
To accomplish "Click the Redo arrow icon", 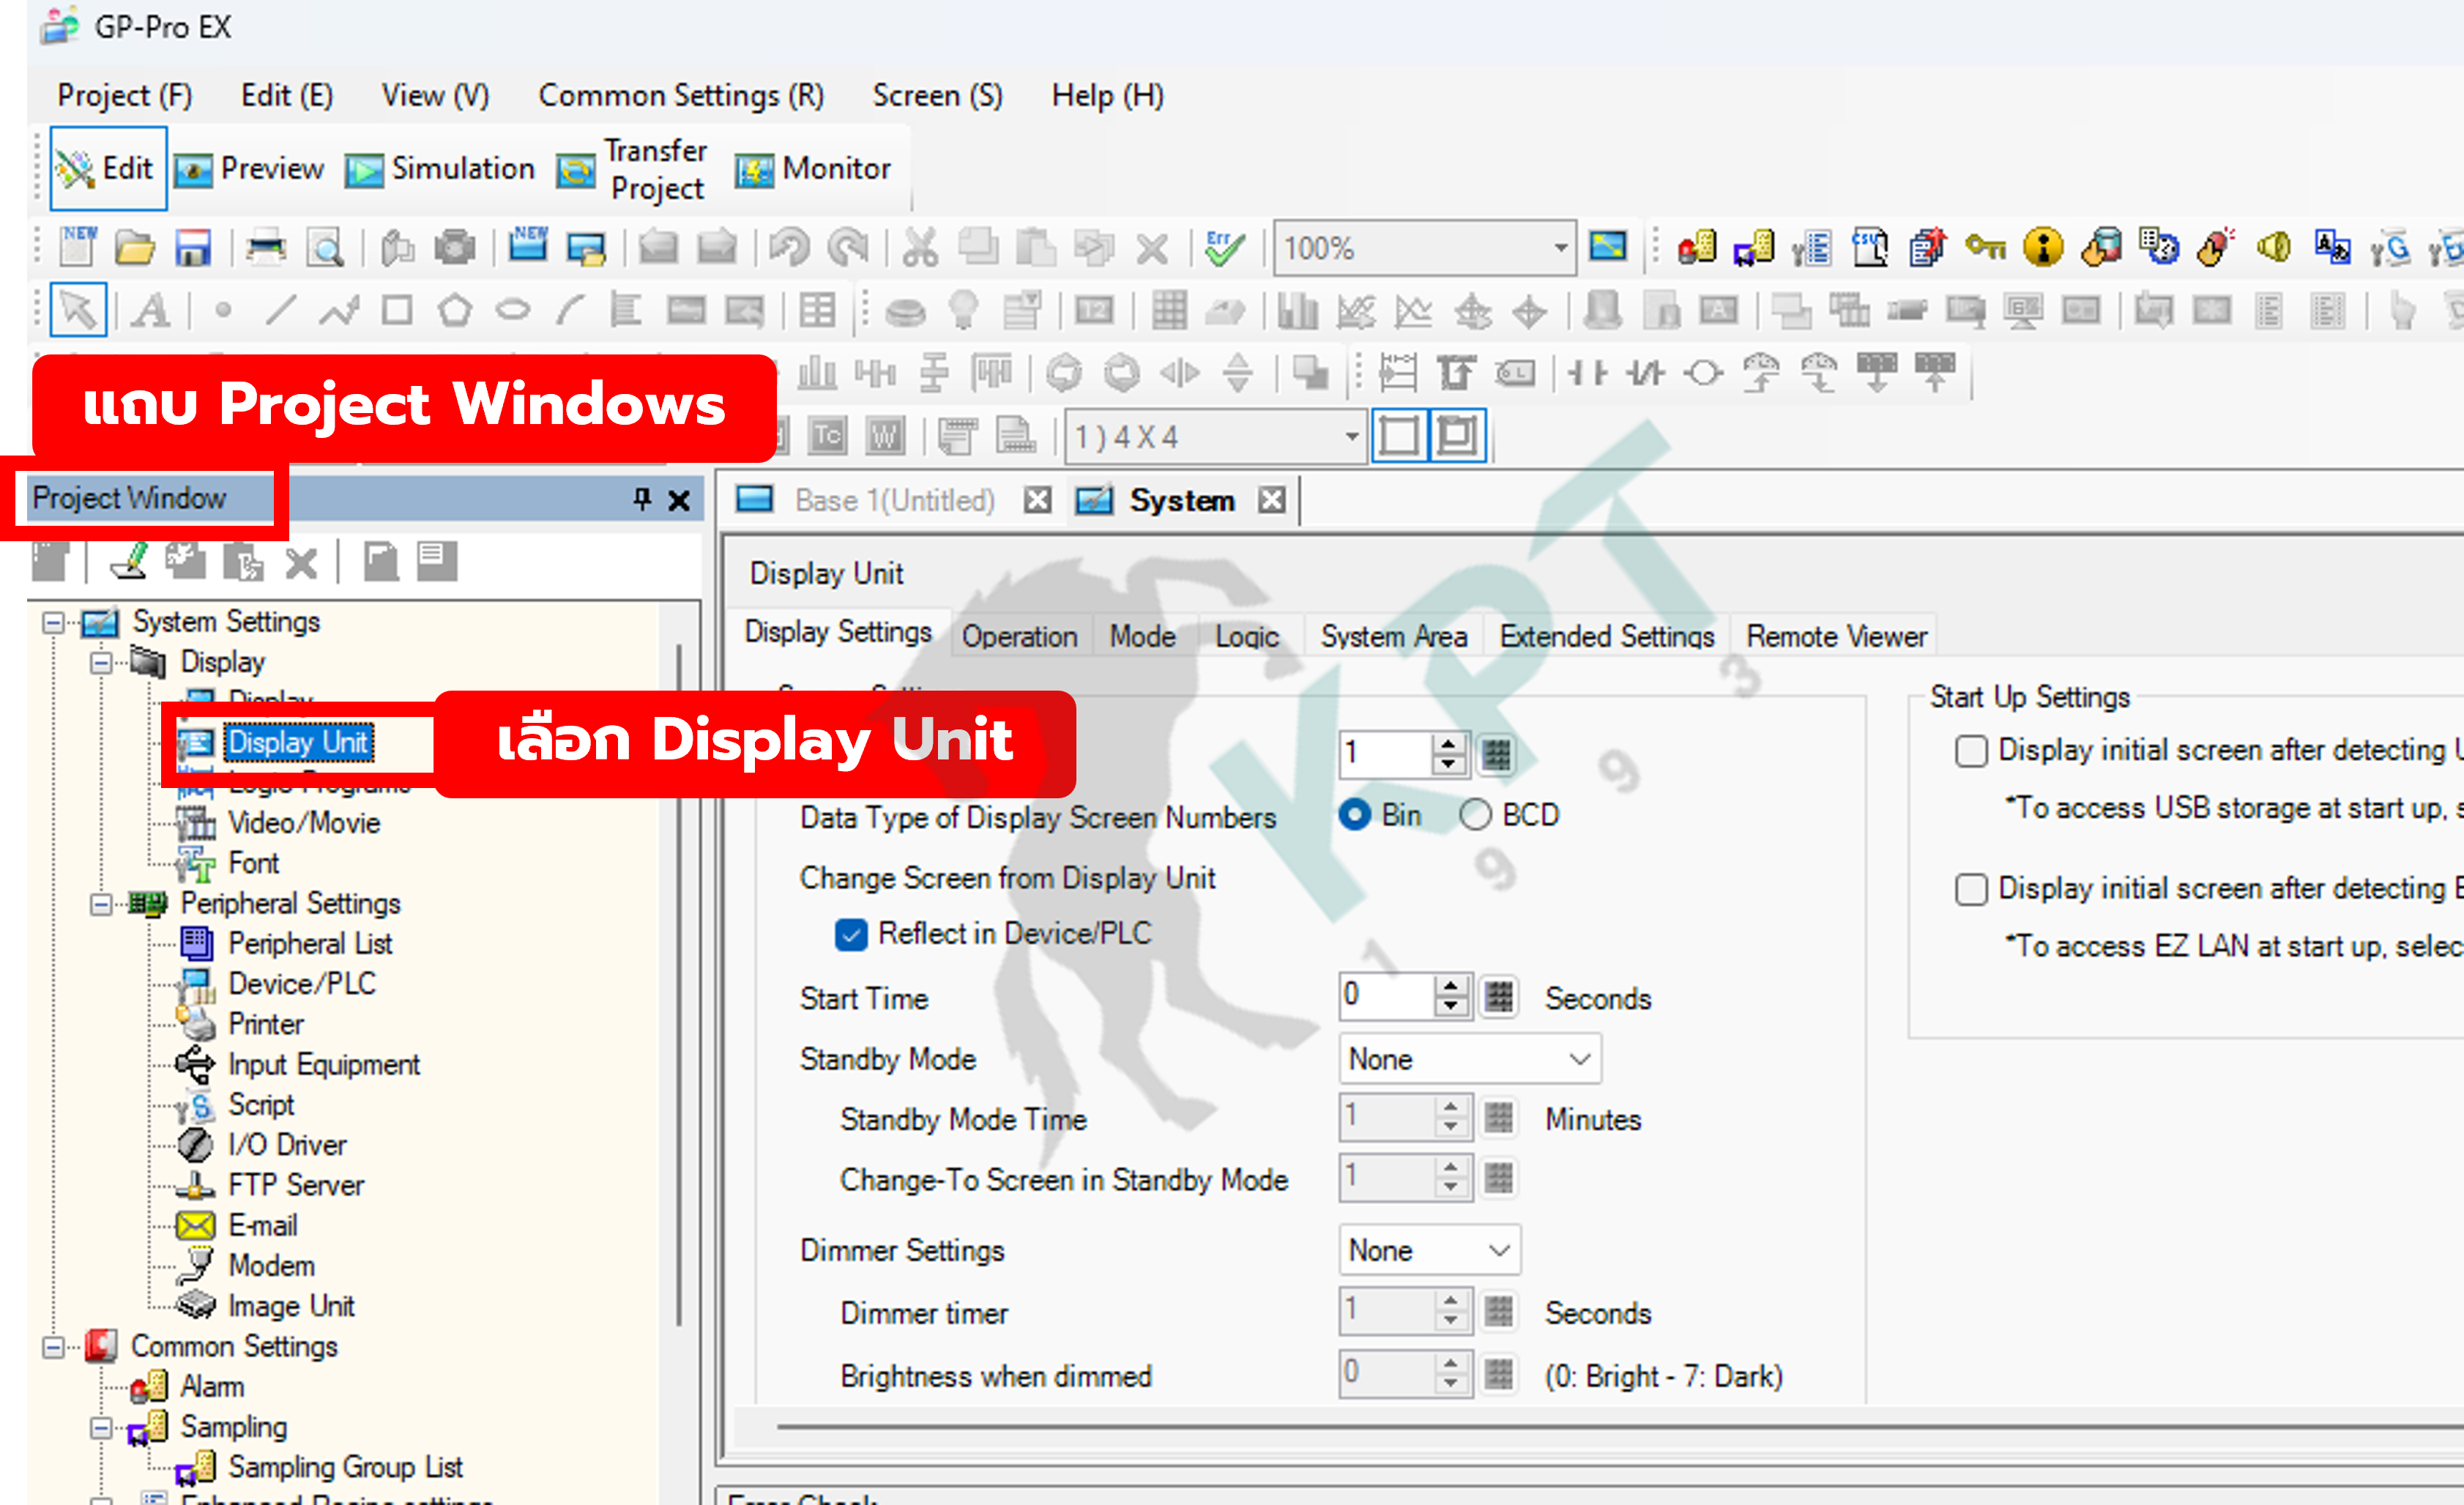I will coord(848,247).
